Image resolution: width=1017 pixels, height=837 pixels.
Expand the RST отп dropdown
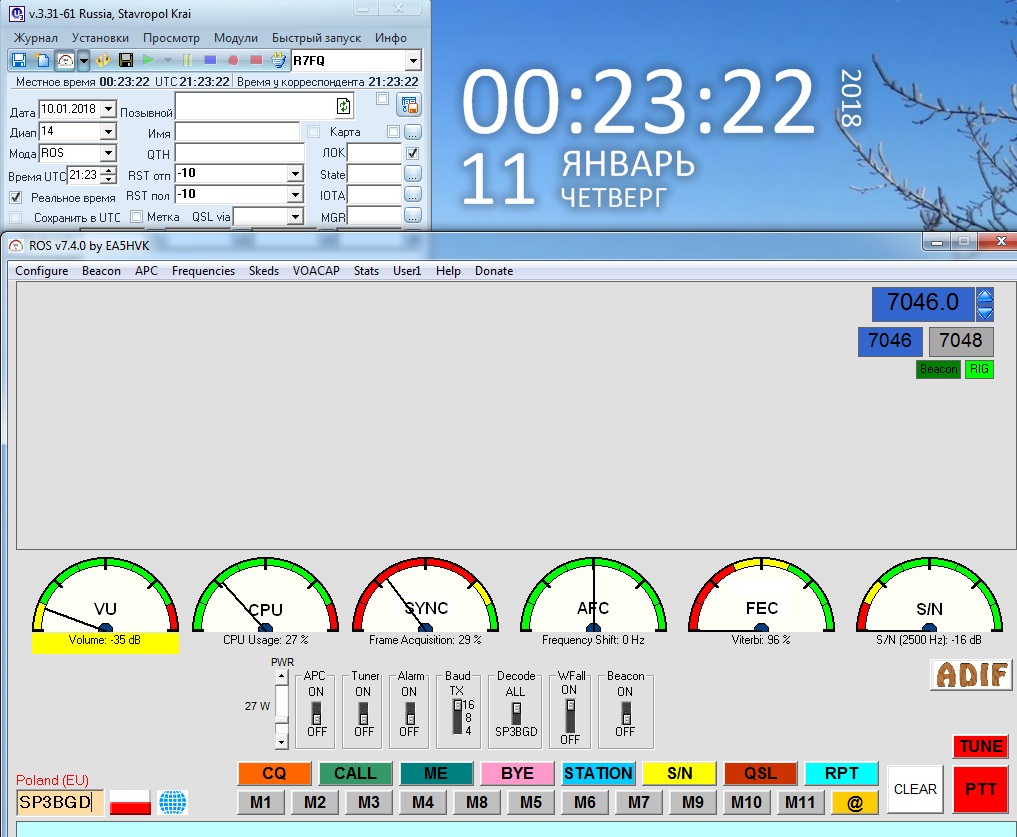click(294, 174)
